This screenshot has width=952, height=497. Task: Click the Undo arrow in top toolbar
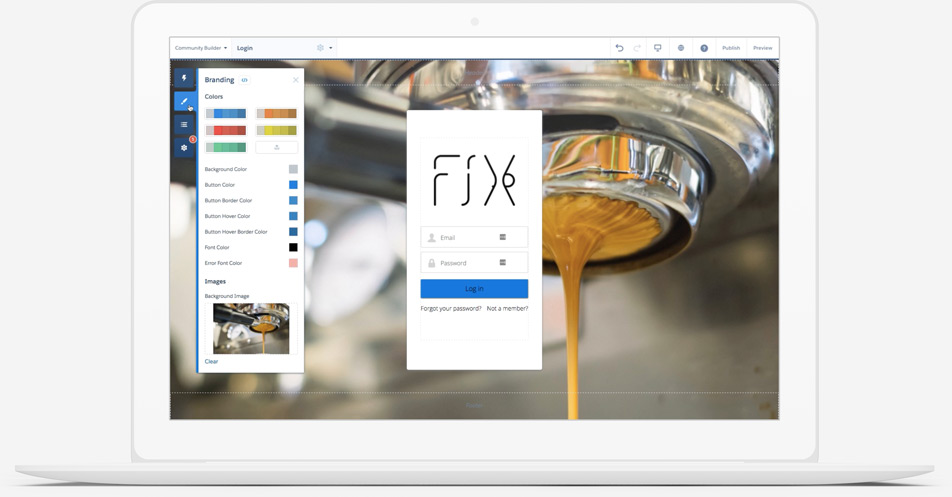(619, 48)
